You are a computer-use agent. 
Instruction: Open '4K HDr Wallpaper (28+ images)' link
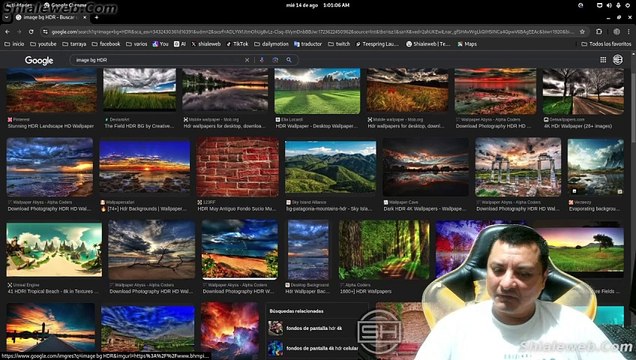pyautogui.click(x=578, y=126)
